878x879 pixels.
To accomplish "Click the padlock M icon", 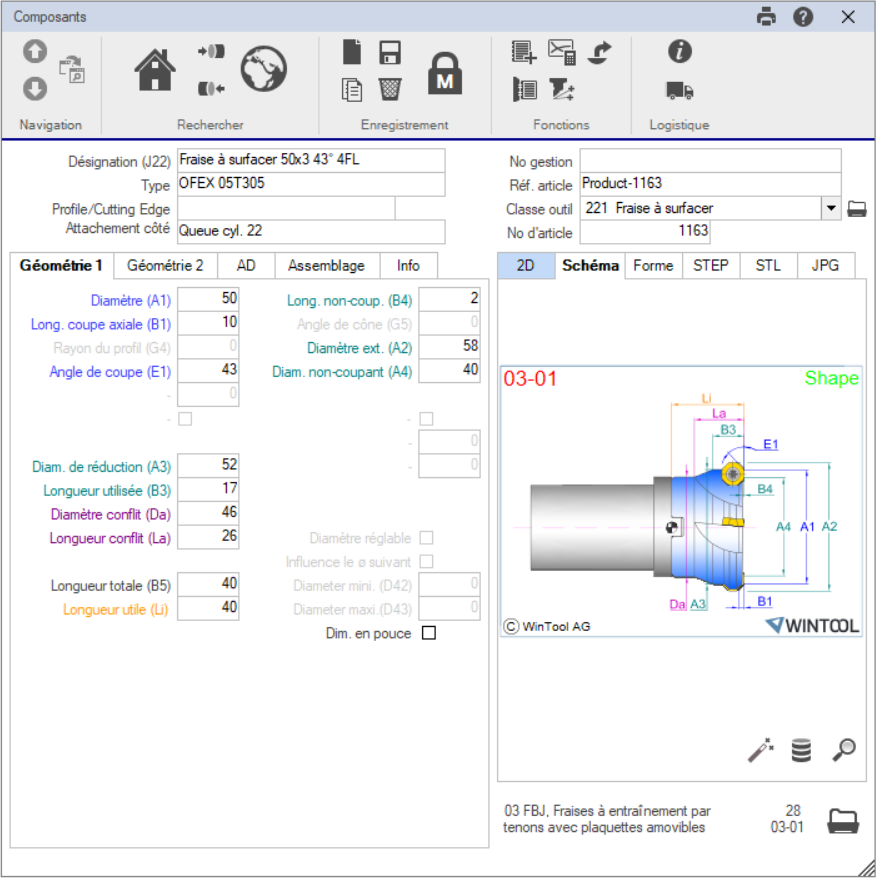I will click(445, 73).
